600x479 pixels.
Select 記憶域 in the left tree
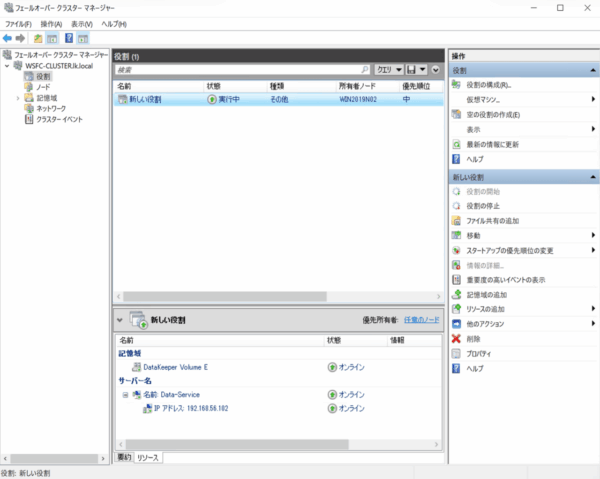[47, 98]
